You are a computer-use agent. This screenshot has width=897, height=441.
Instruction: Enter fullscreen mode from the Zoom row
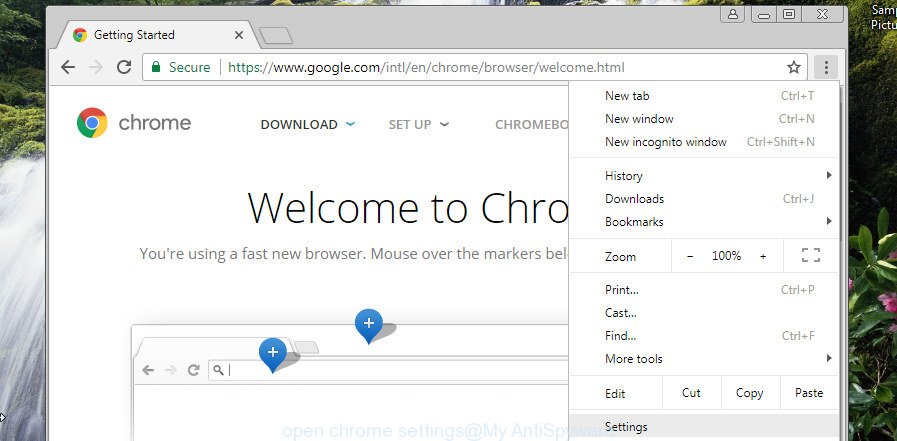point(811,256)
